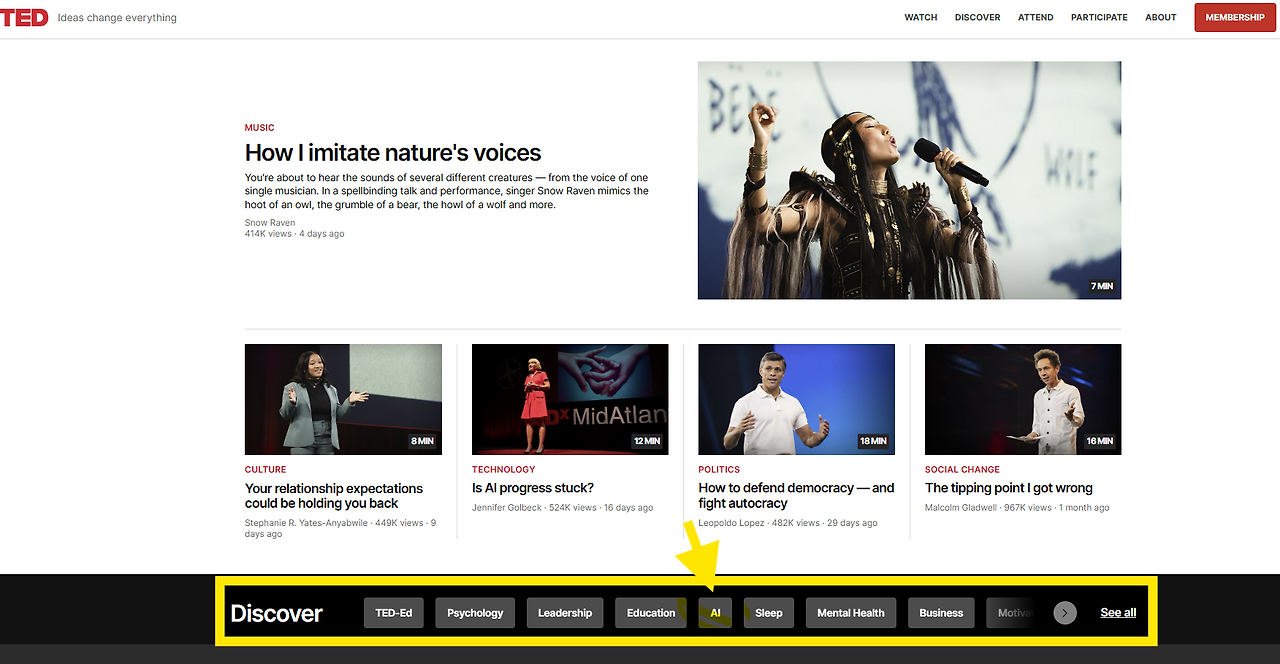The width and height of the screenshot is (1280, 664).
Task: Open the ABOUT menu
Action: coord(1161,17)
